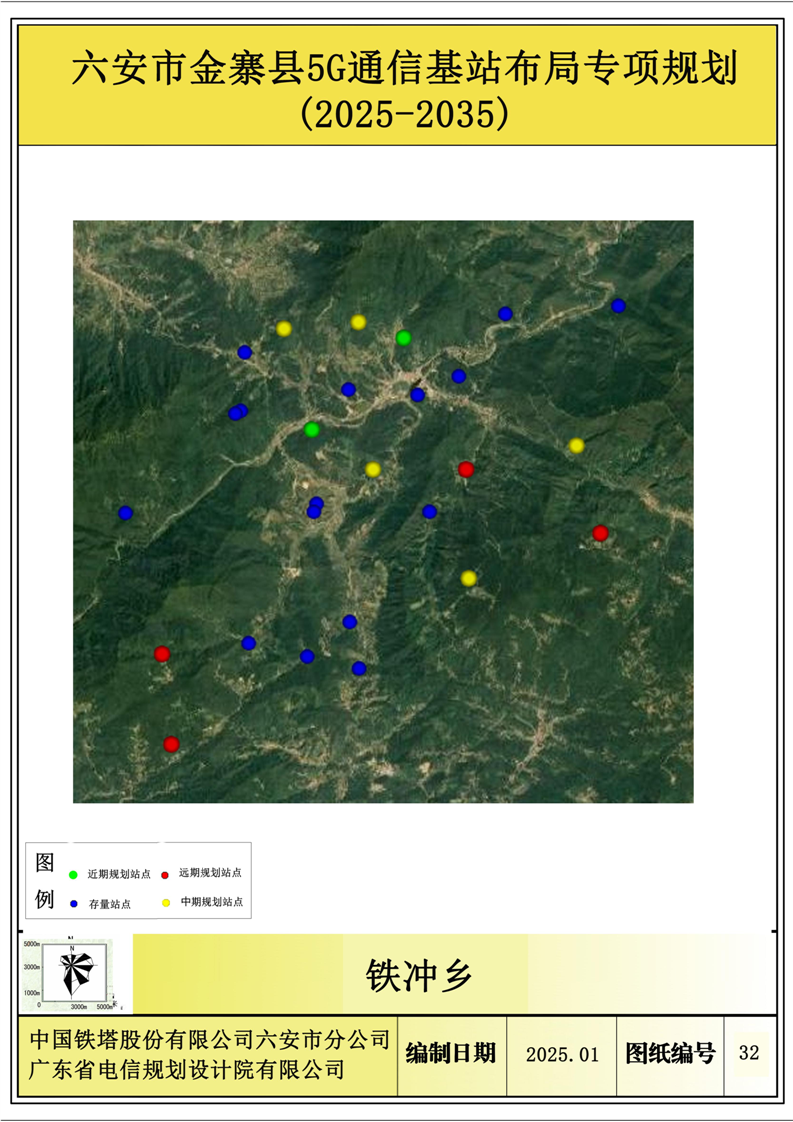793x1122 pixels.
Task: Click the text 中国铁塔股份有限公司六安市分公司
Action: [x=210, y=1039]
